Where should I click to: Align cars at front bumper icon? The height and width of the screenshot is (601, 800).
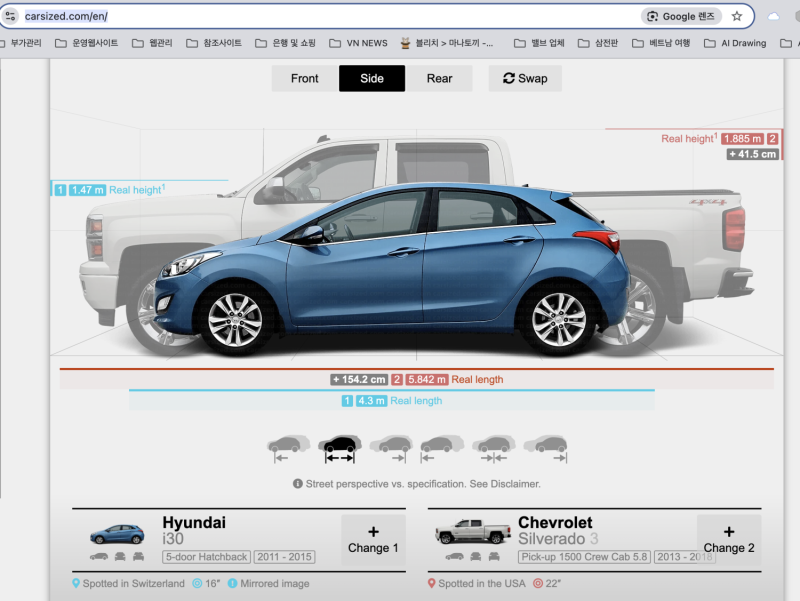click(x=442, y=448)
